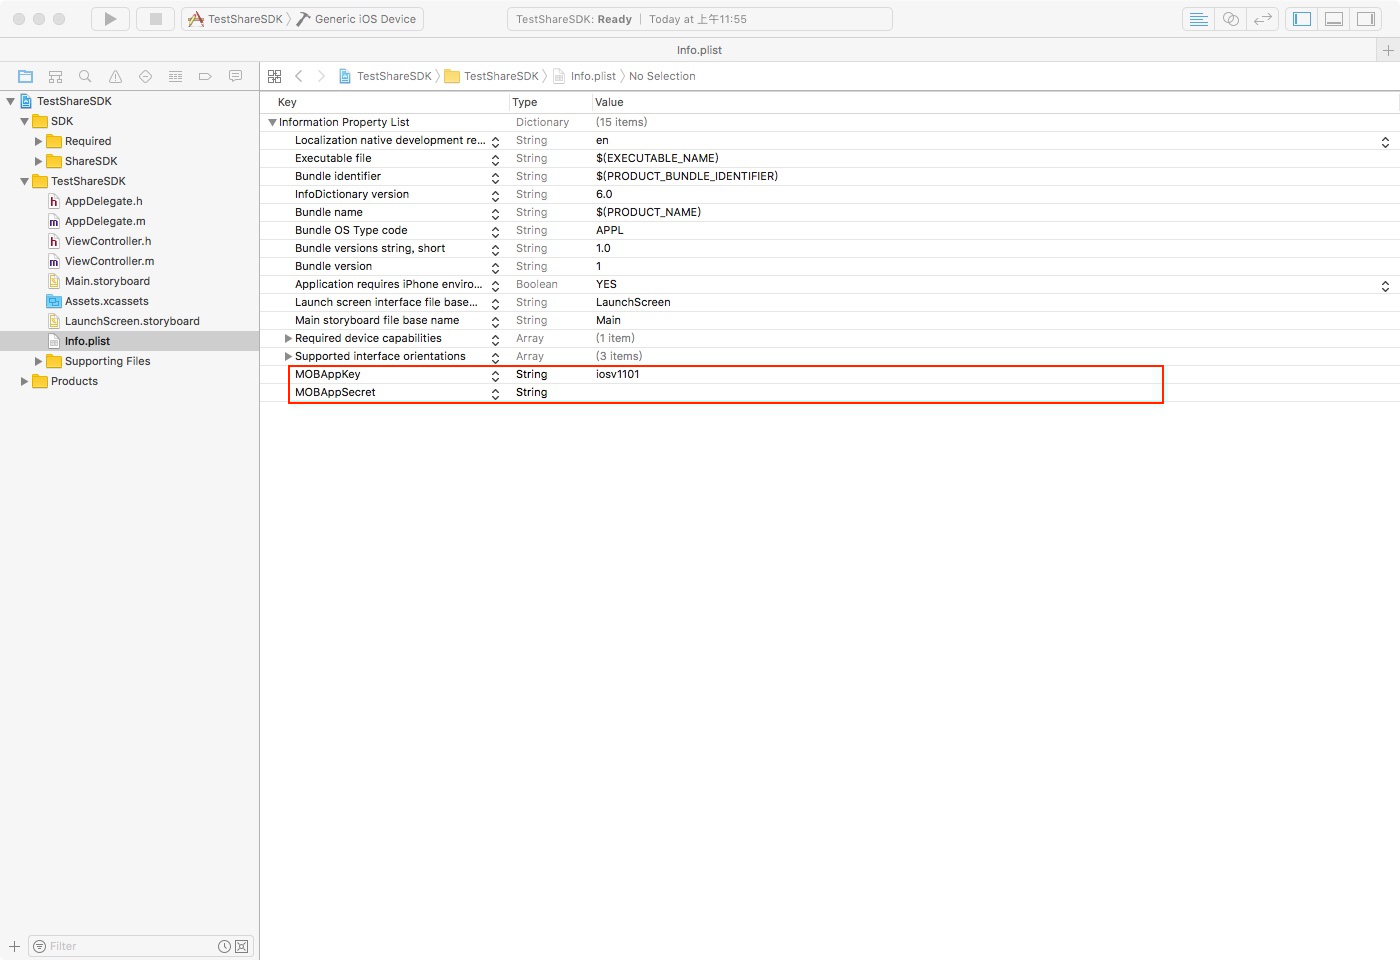Open the Debug navigator
This screenshot has height=960, width=1400.
(175, 76)
